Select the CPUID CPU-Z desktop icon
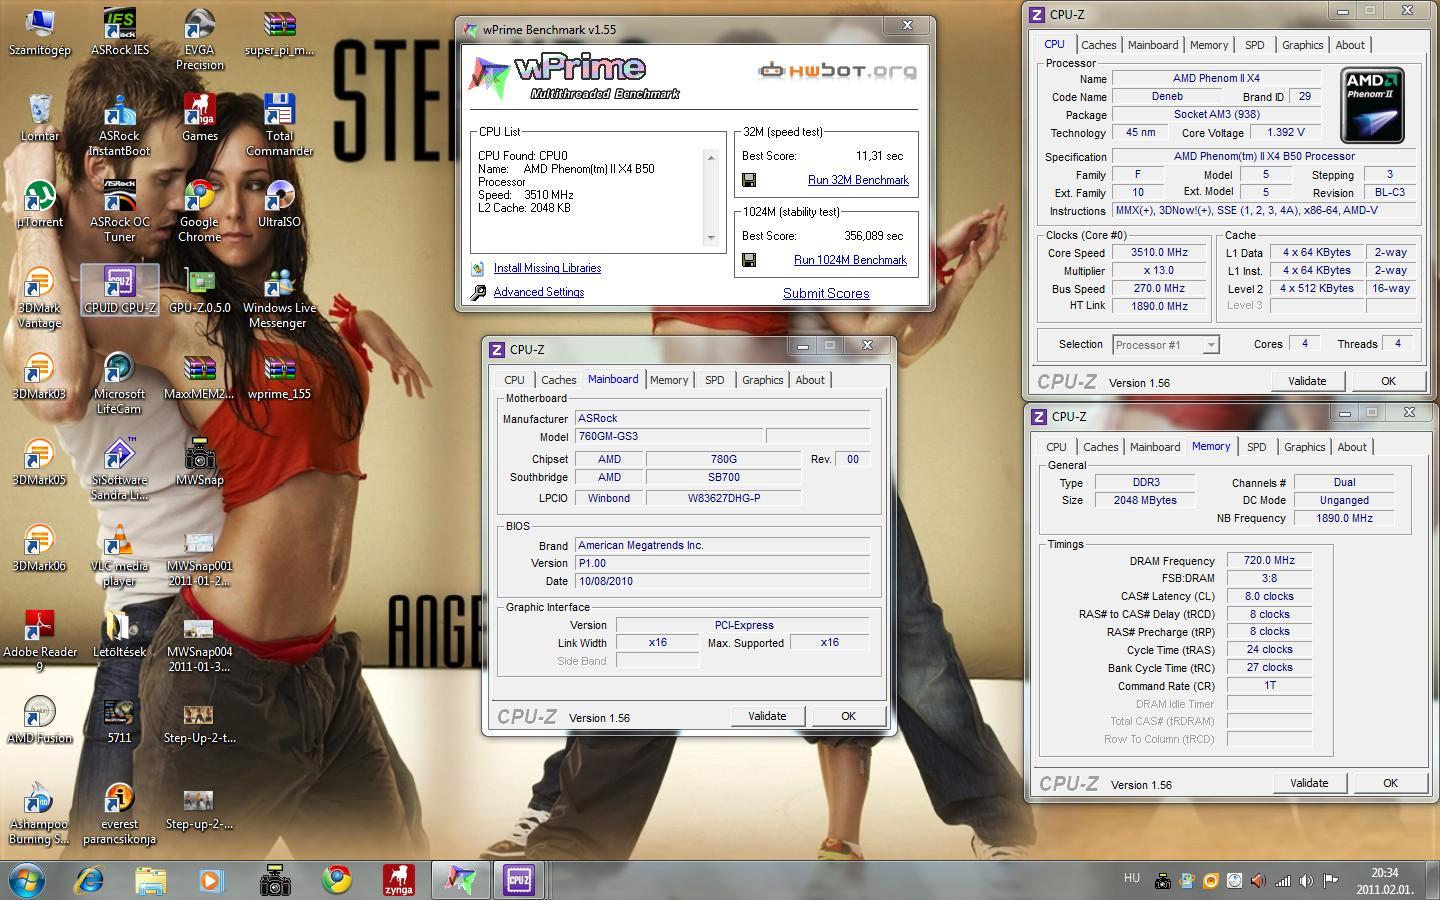Viewport: 1440px width, 900px height. pos(119,290)
